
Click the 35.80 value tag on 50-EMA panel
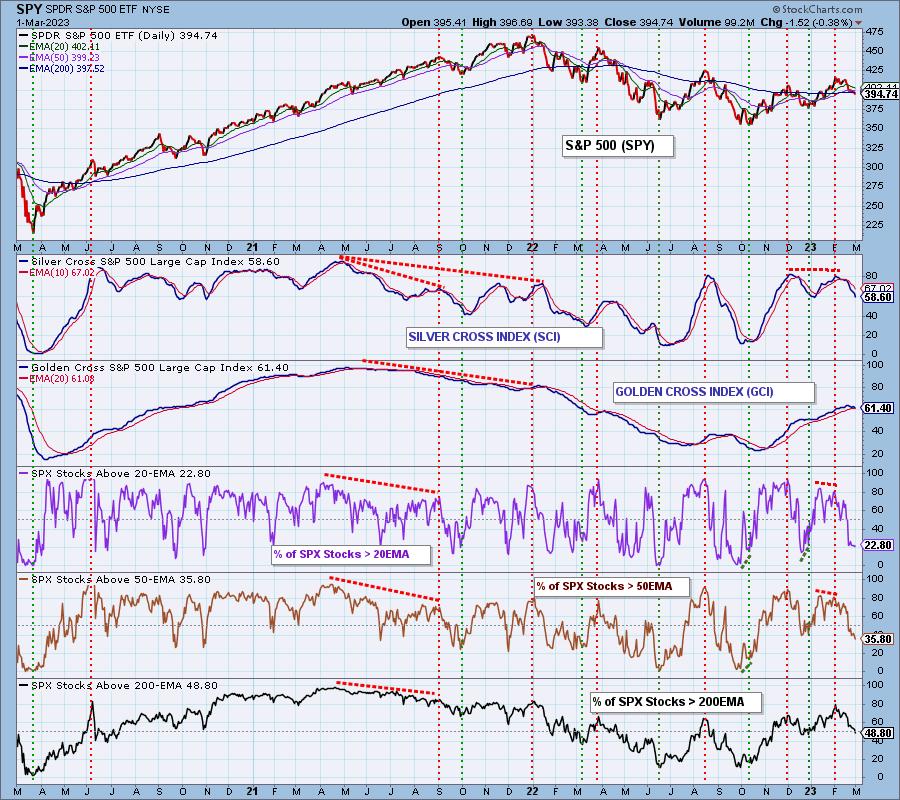878,639
